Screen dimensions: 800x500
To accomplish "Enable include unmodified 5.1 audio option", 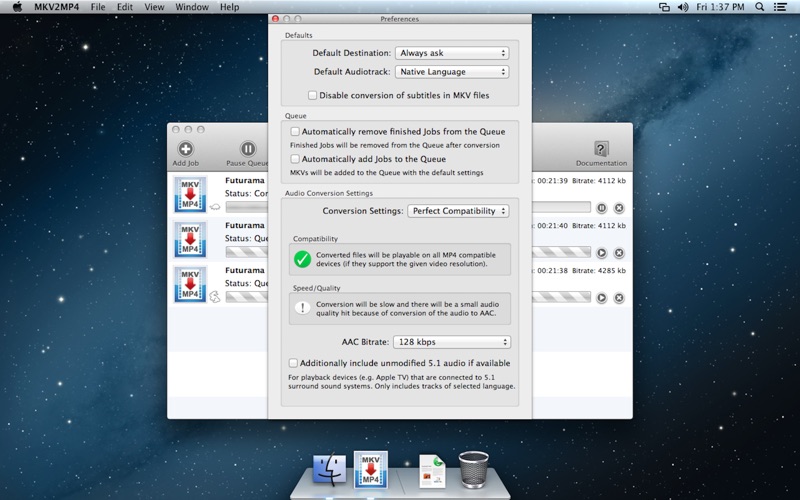I will point(293,363).
